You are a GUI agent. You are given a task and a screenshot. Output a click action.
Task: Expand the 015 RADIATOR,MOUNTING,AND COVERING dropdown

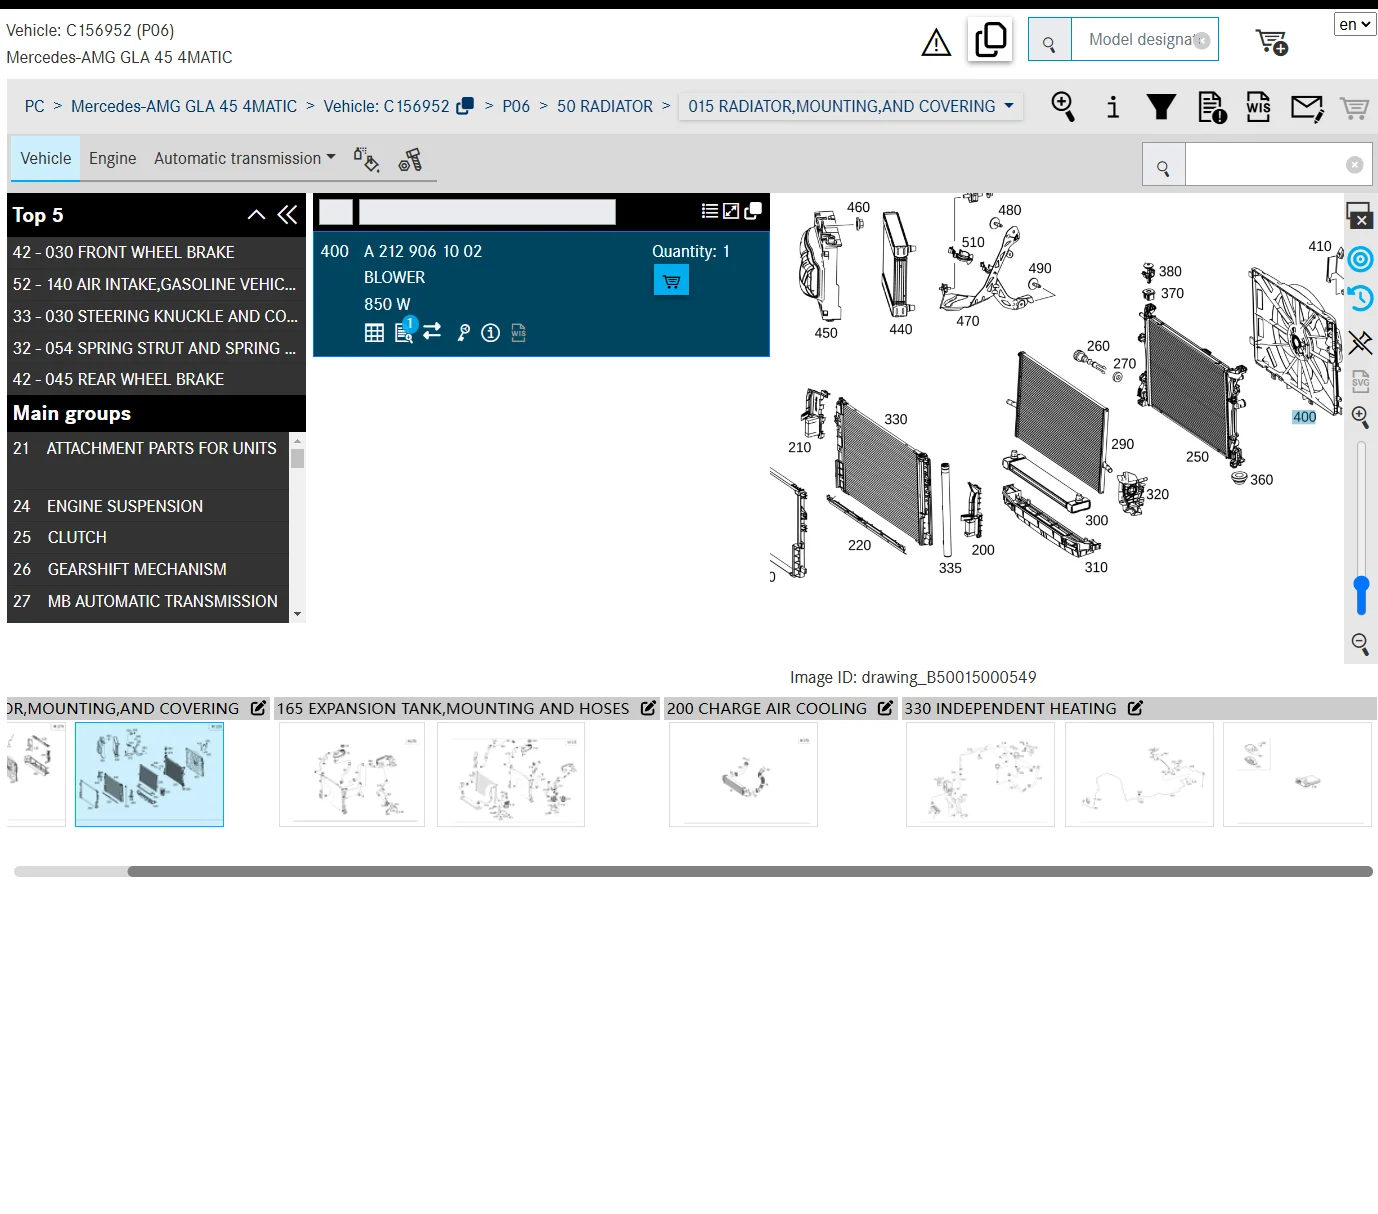pos(850,106)
